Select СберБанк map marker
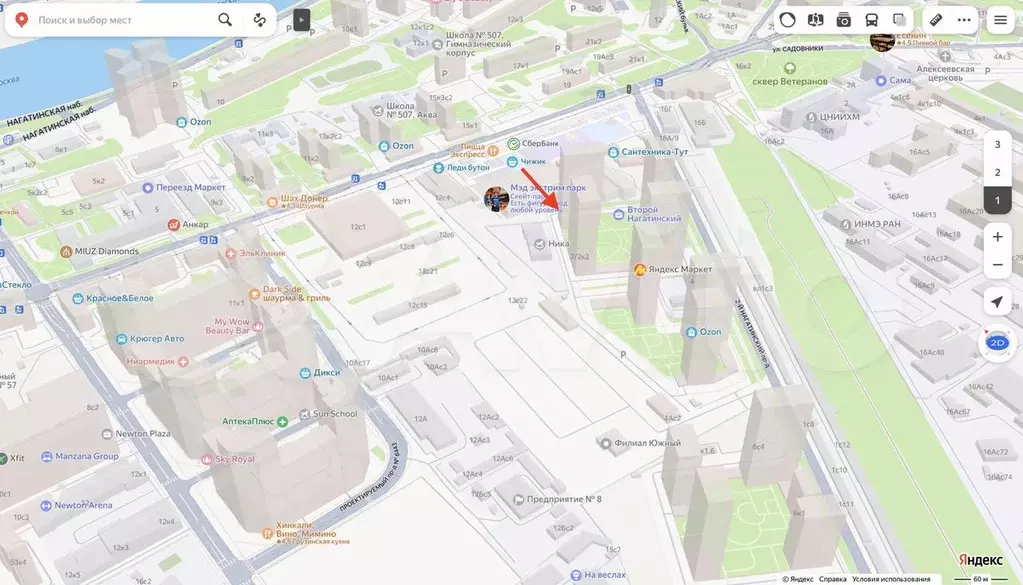Image resolution: width=1023 pixels, height=585 pixels. point(513,143)
